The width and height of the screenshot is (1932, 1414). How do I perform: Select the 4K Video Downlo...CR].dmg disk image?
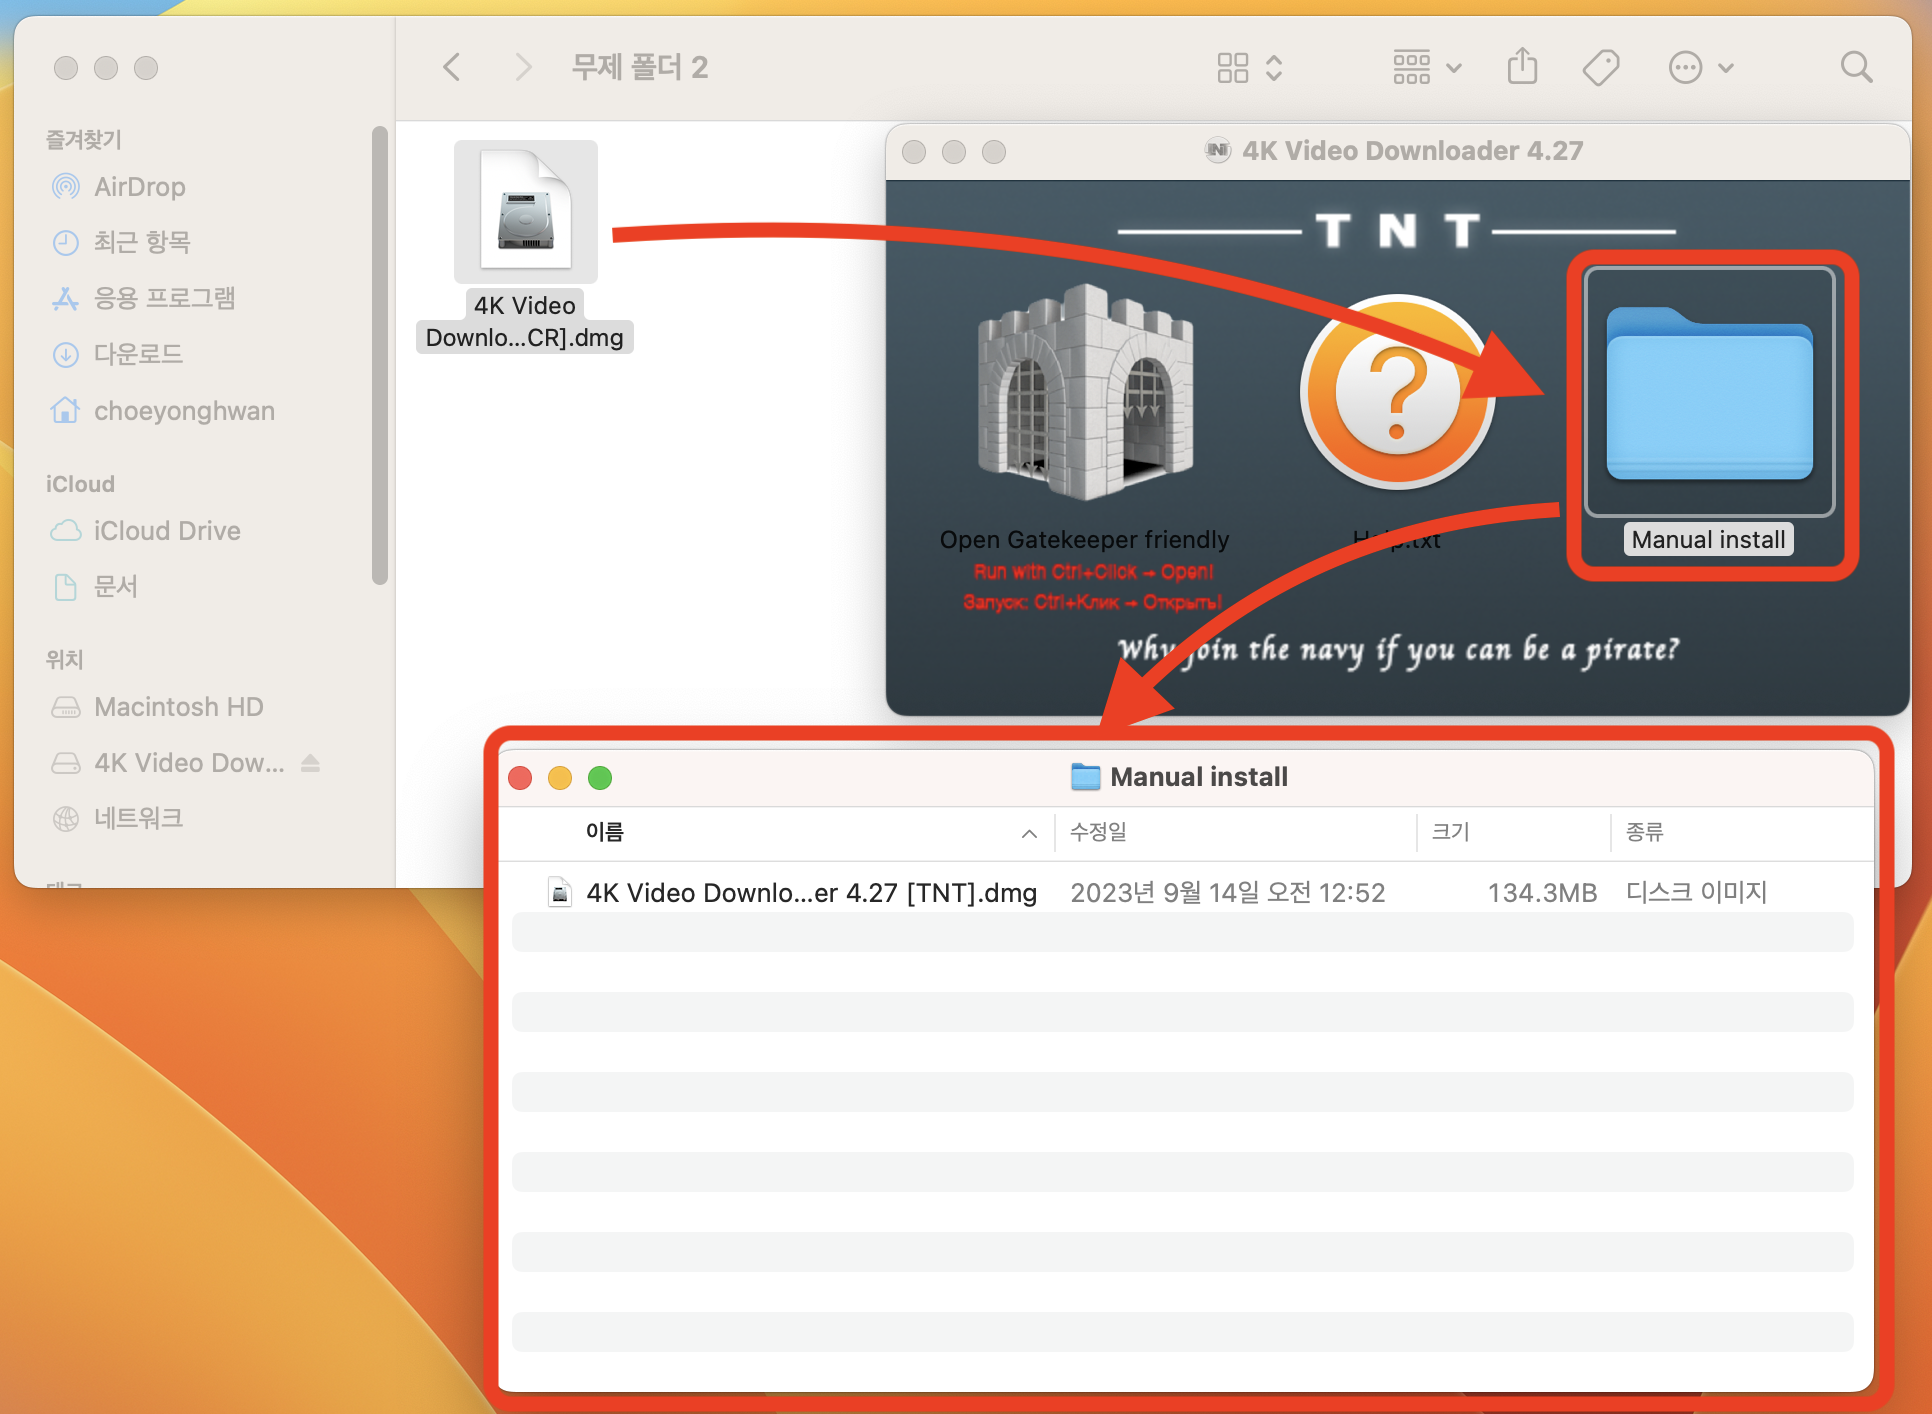[525, 211]
